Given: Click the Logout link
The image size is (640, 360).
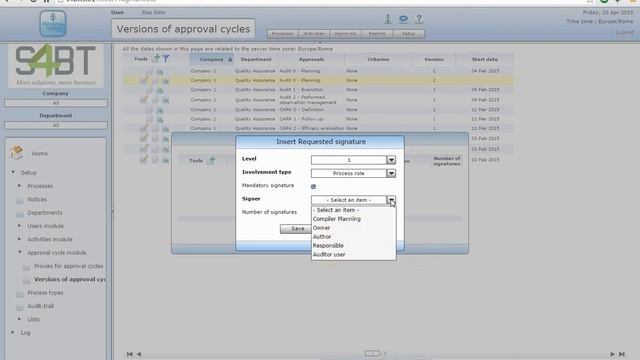Looking at the screenshot, I should pyautogui.click(x=625, y=32).
